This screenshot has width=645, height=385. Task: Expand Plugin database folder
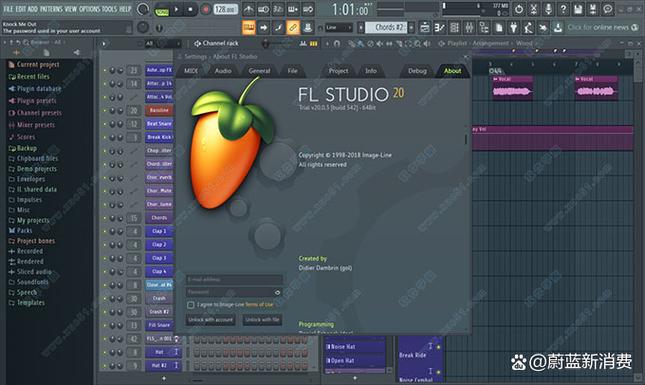[35, 88]
